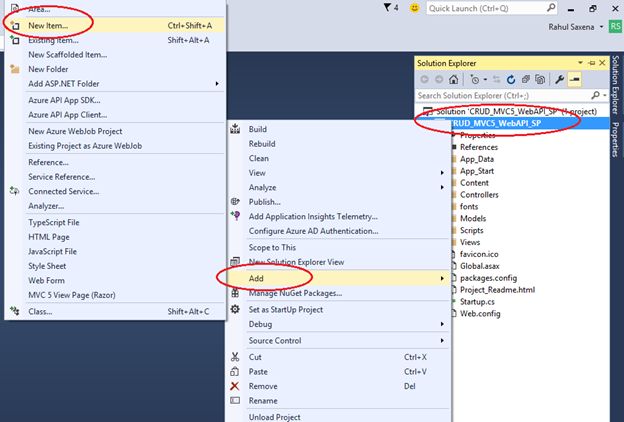Select Startup.cs in Solution Explorer
This screenshot has width=624, height=422.
coord(477,301)
